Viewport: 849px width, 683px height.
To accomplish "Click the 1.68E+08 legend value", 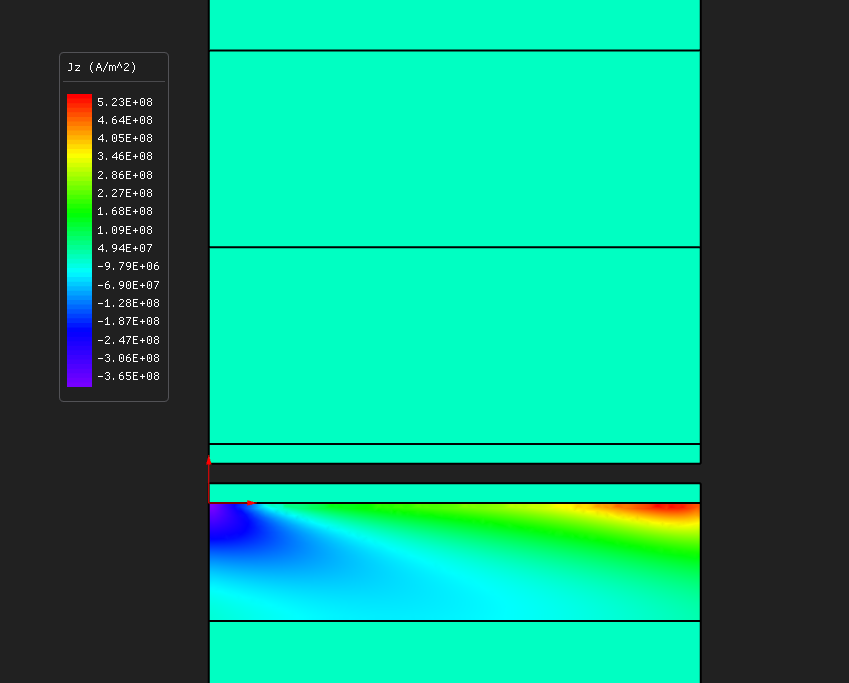I will 125,211.
